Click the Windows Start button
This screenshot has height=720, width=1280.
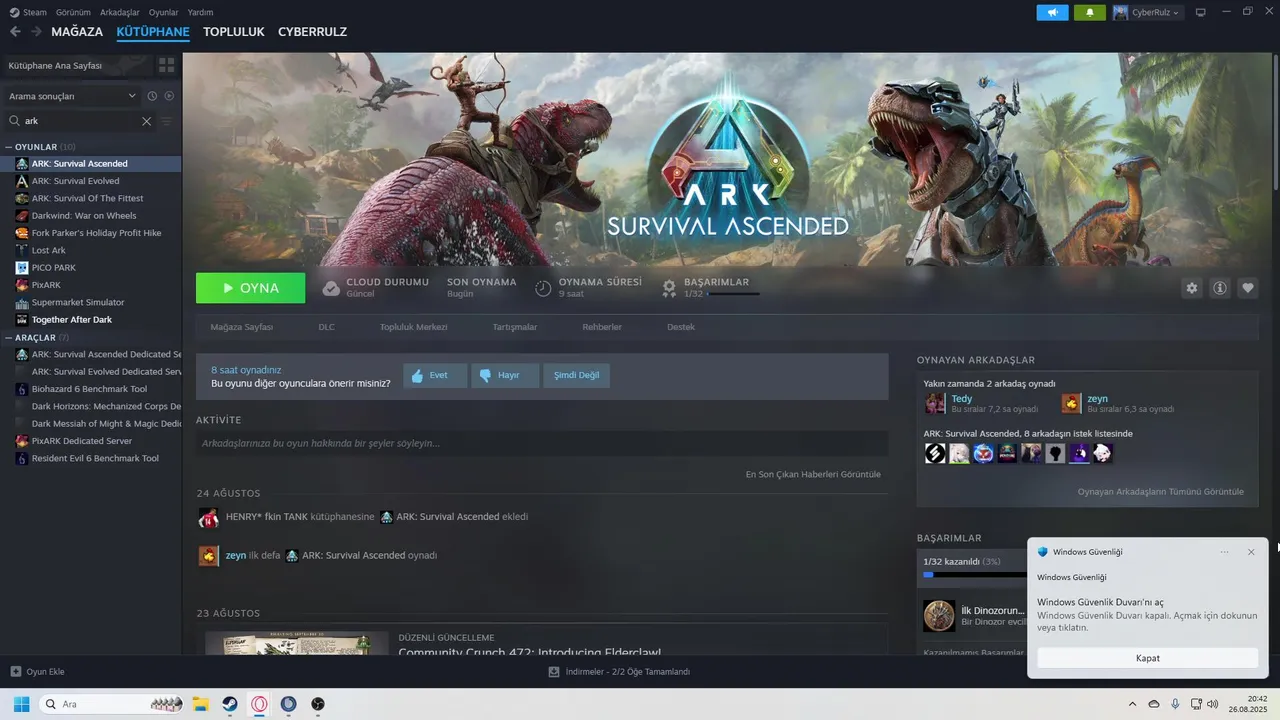click(x=21, y=704)
